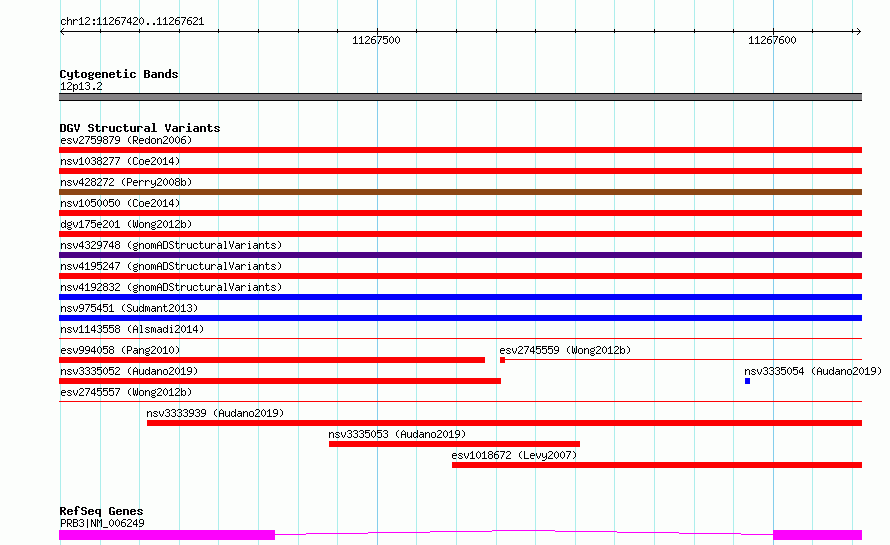Click variant label esv2745559 (Wong2012b)

click(565, 350)
